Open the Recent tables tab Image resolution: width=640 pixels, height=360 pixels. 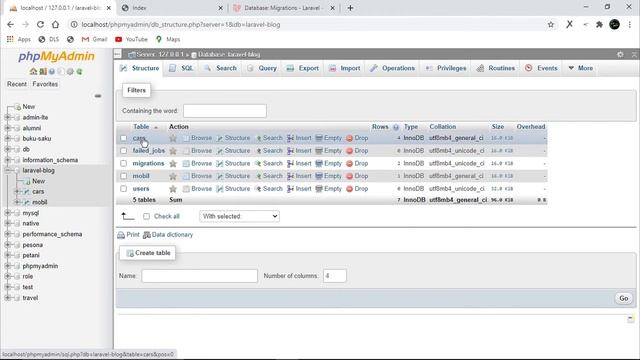(17, 84)
